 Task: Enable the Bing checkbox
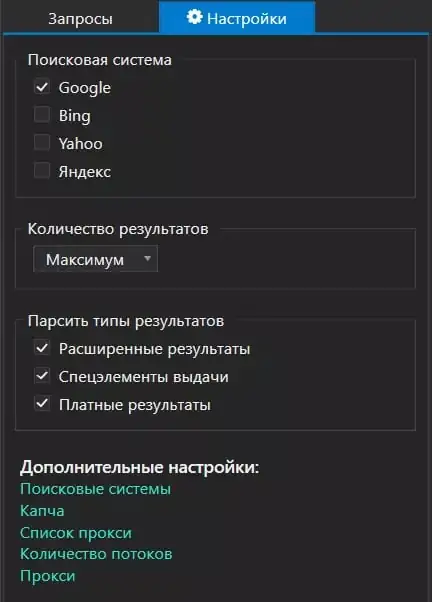point(42,115)
